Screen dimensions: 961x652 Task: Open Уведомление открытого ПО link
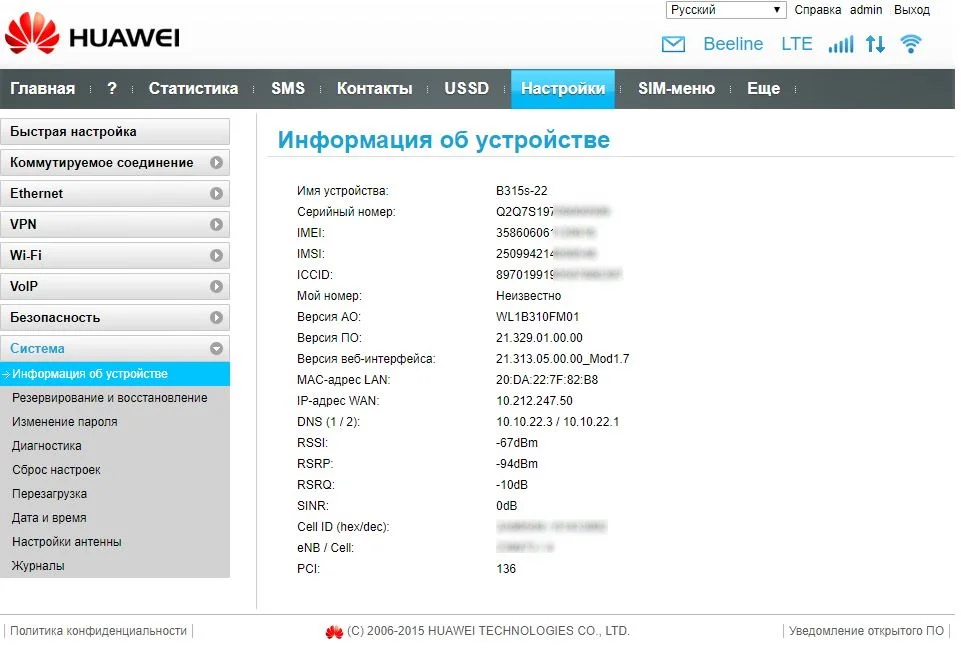point(866,631)
